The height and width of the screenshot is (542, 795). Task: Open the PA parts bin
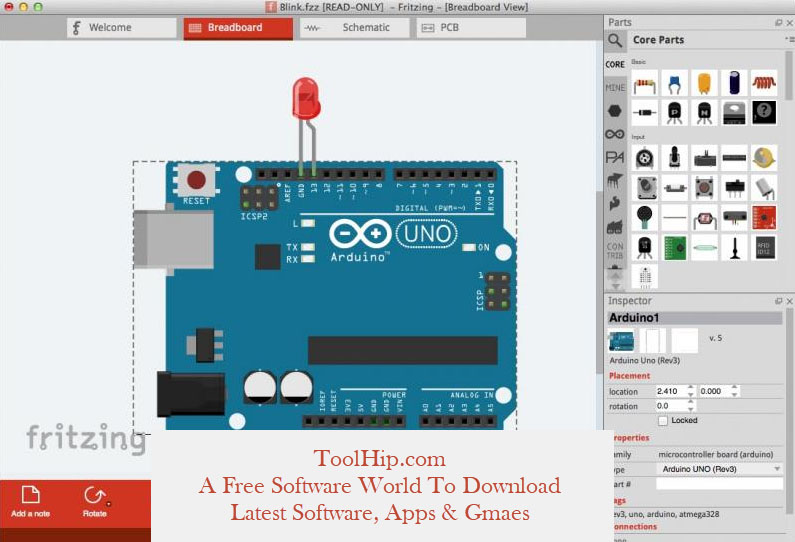pos(615,158)
